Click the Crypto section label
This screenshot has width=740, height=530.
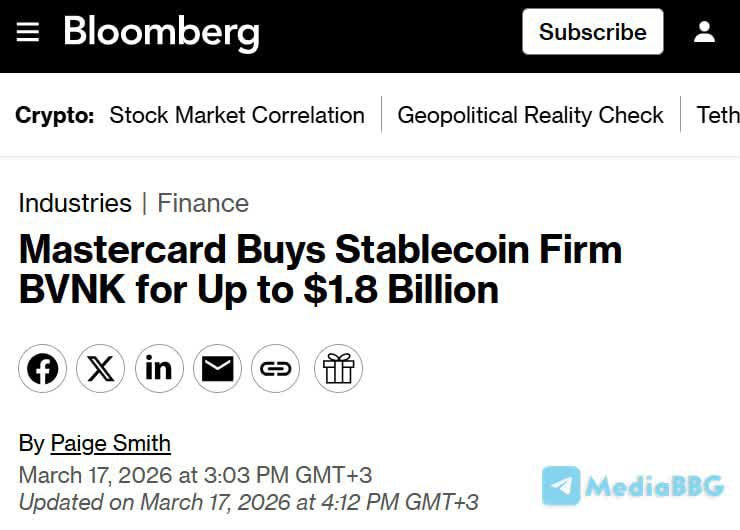pos(54,115)
